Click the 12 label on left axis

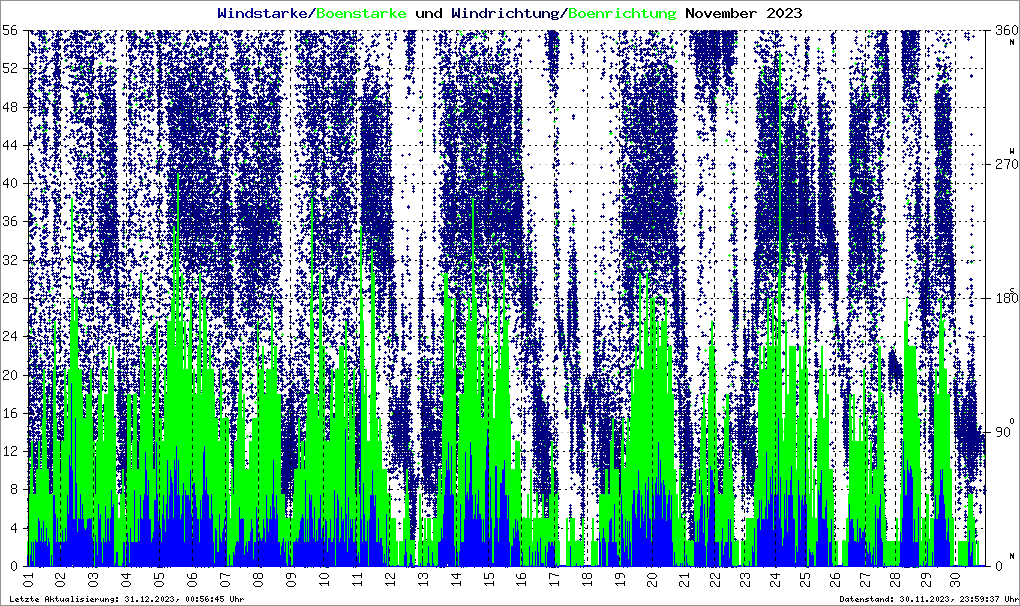(12, 451)
